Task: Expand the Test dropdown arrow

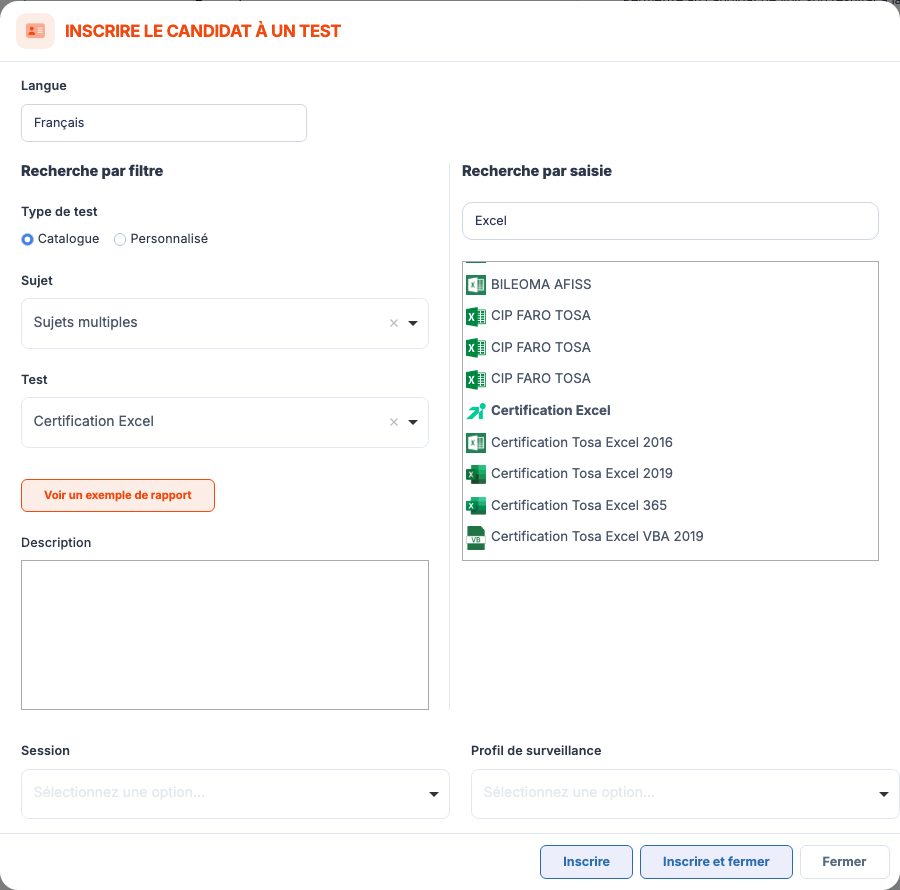Action: click(x=413, y=422)
